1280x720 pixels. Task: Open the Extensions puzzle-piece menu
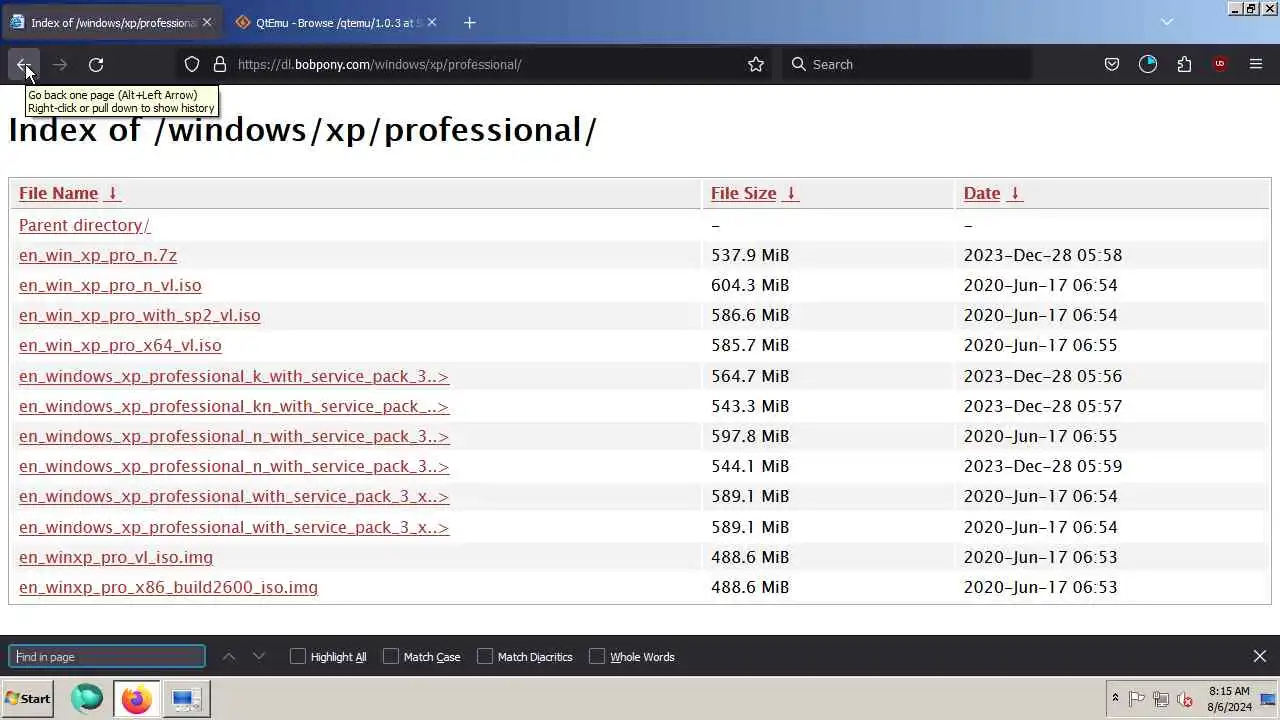1184,64
